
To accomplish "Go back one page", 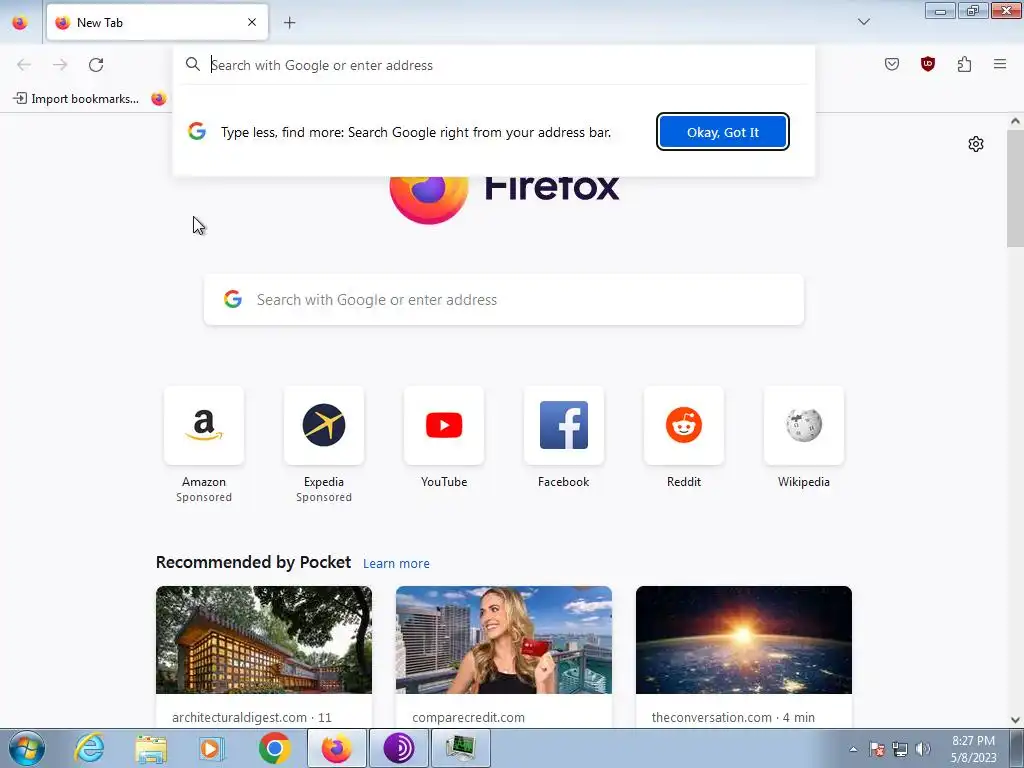I will (x=24, y=65).
